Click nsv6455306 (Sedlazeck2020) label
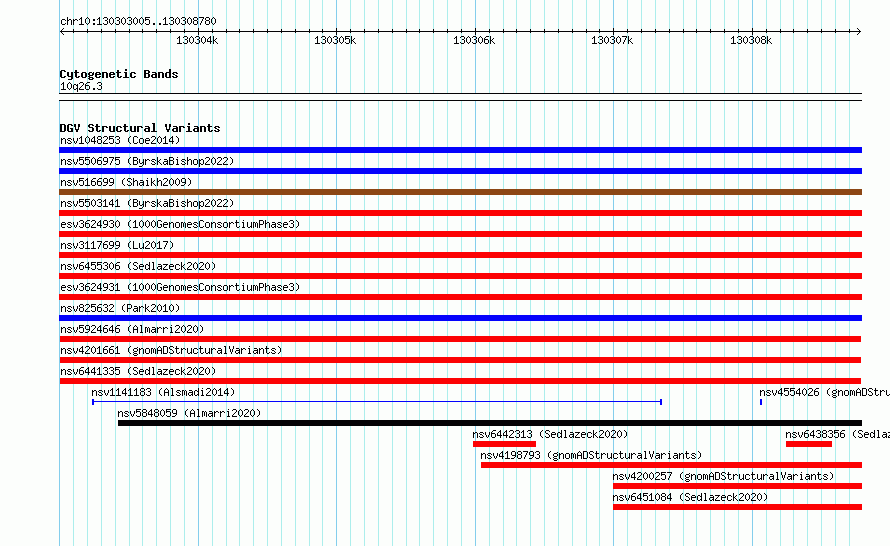Screen dimensions: 890x546 click(138, 266)
